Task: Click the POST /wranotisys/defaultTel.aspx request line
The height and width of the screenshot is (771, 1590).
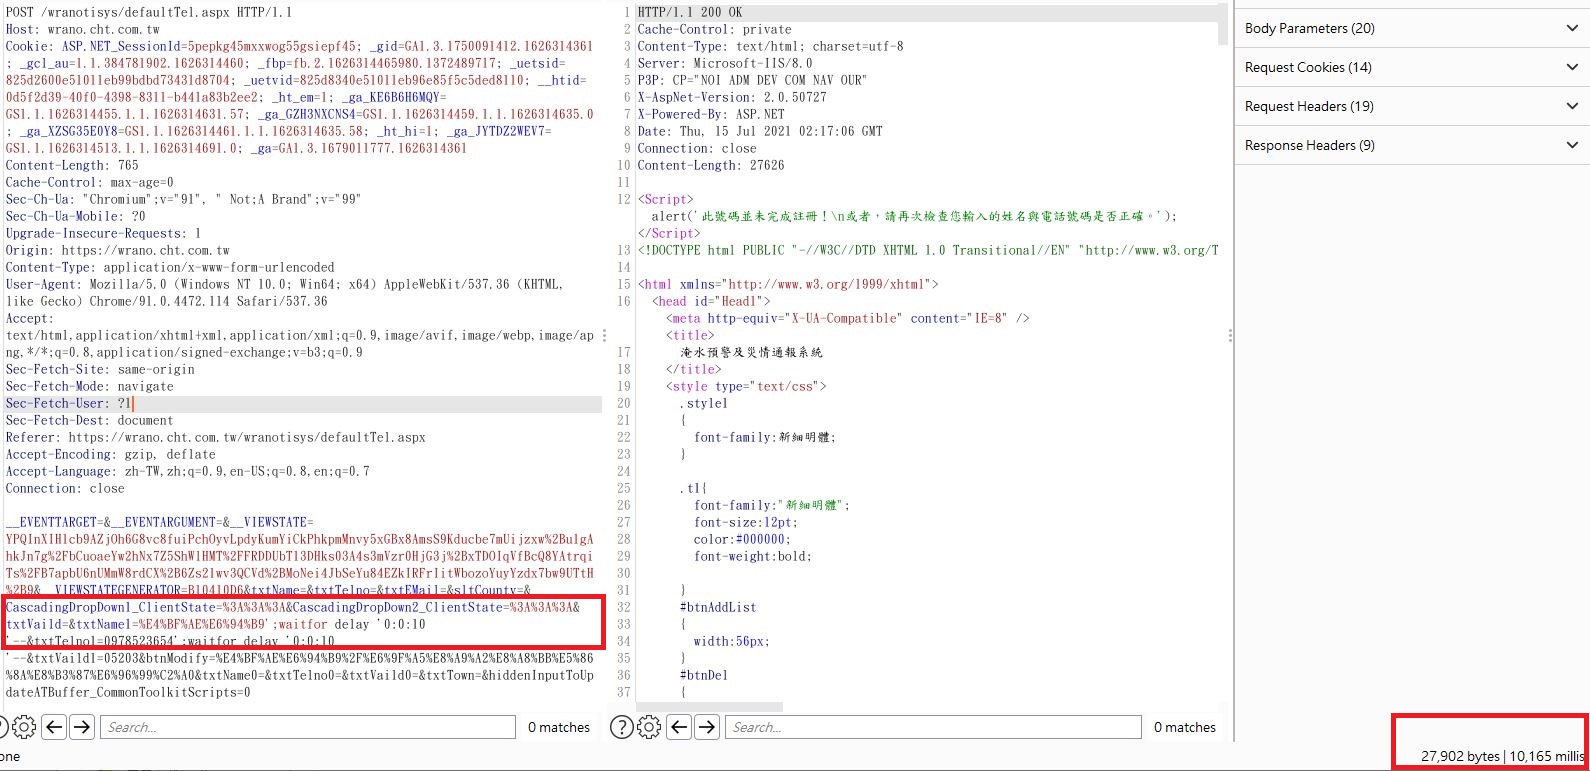Action: click(149, 12)
